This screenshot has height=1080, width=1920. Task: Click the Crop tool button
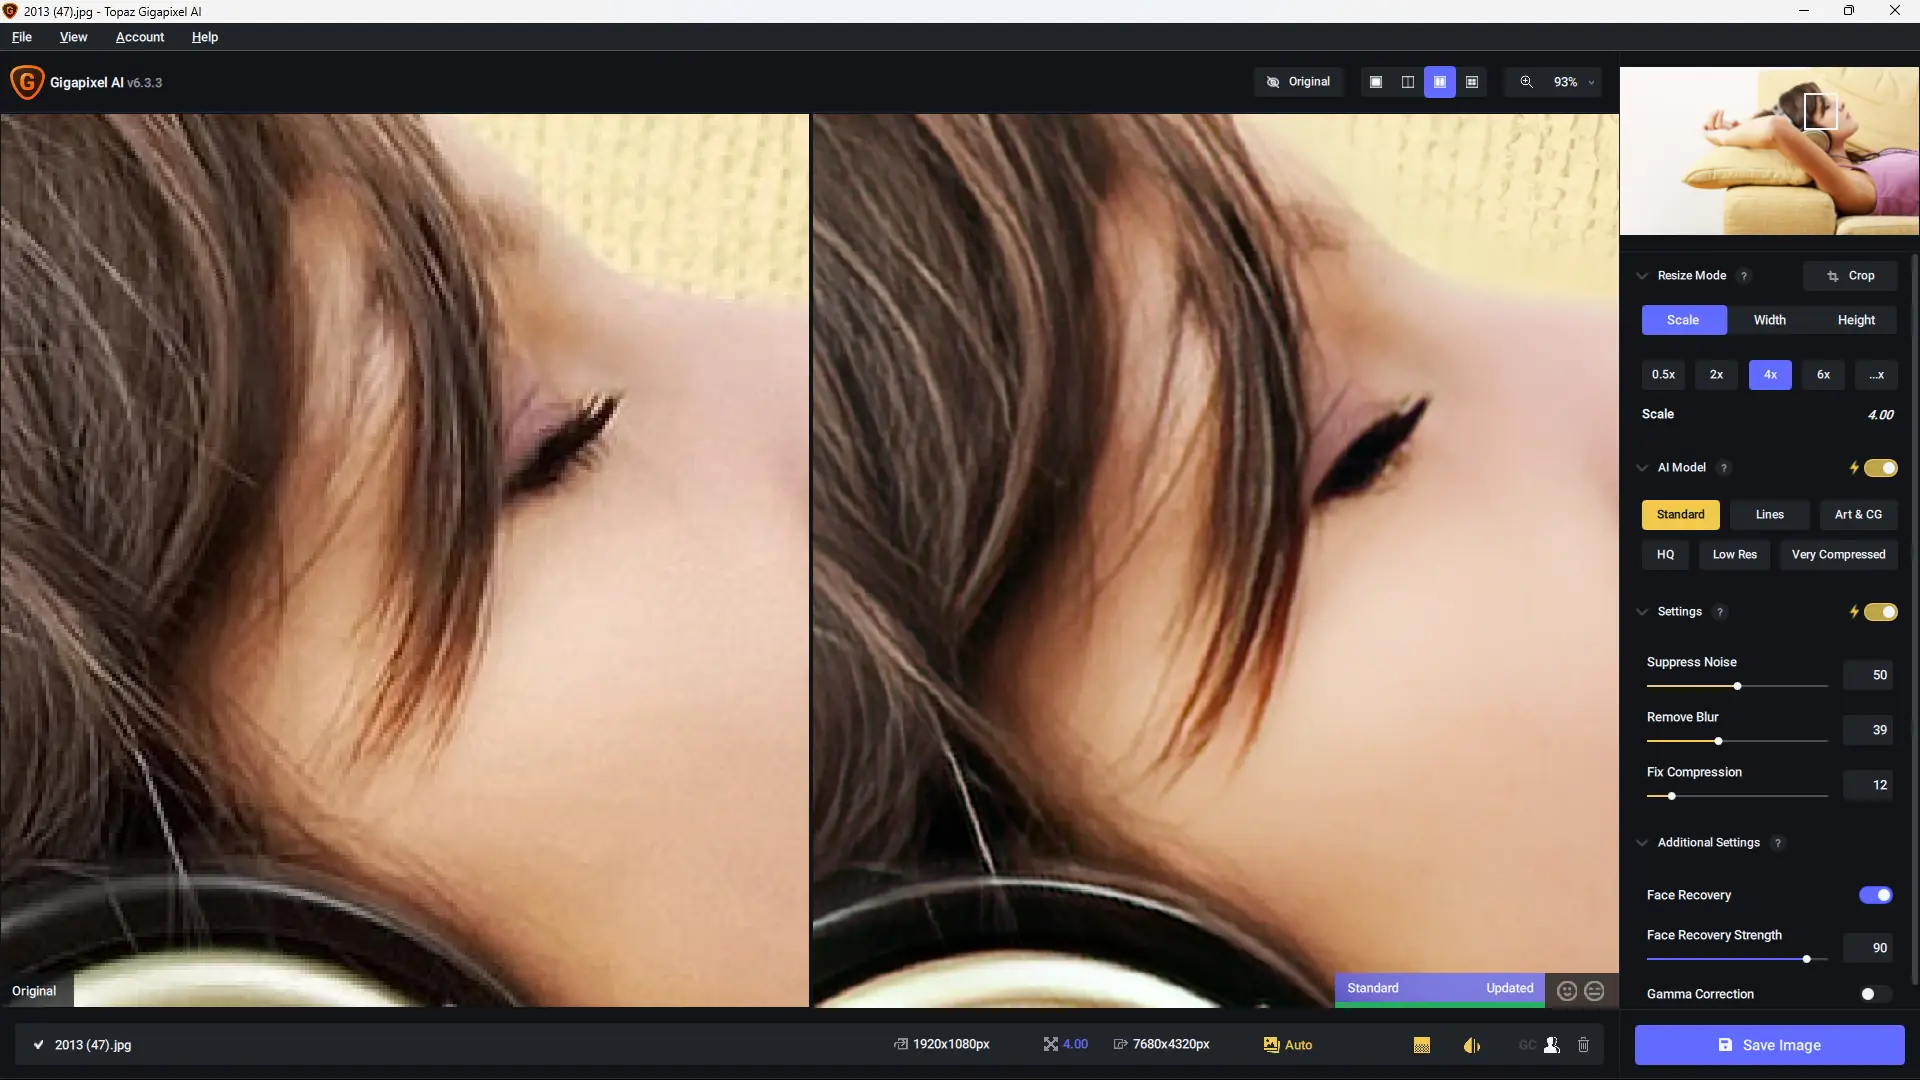click(1850, 276)
